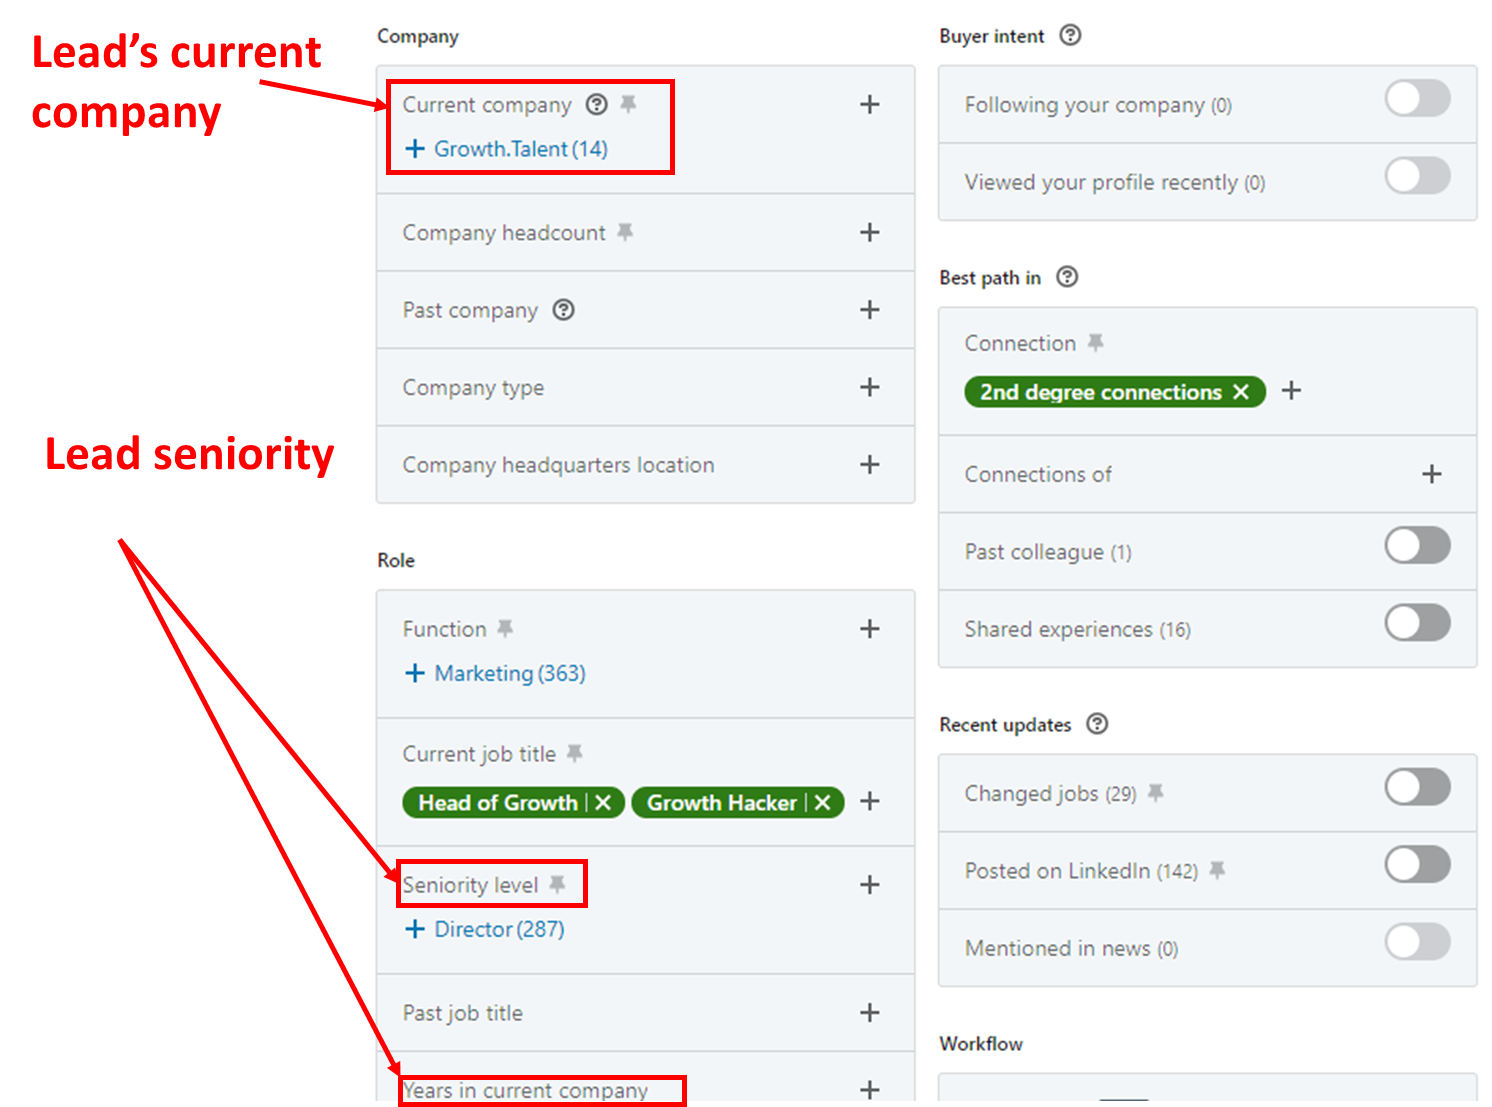Add the Growth.Talent (14) company suggestion
The image size is (1492, 1107).
coord(506,148)
